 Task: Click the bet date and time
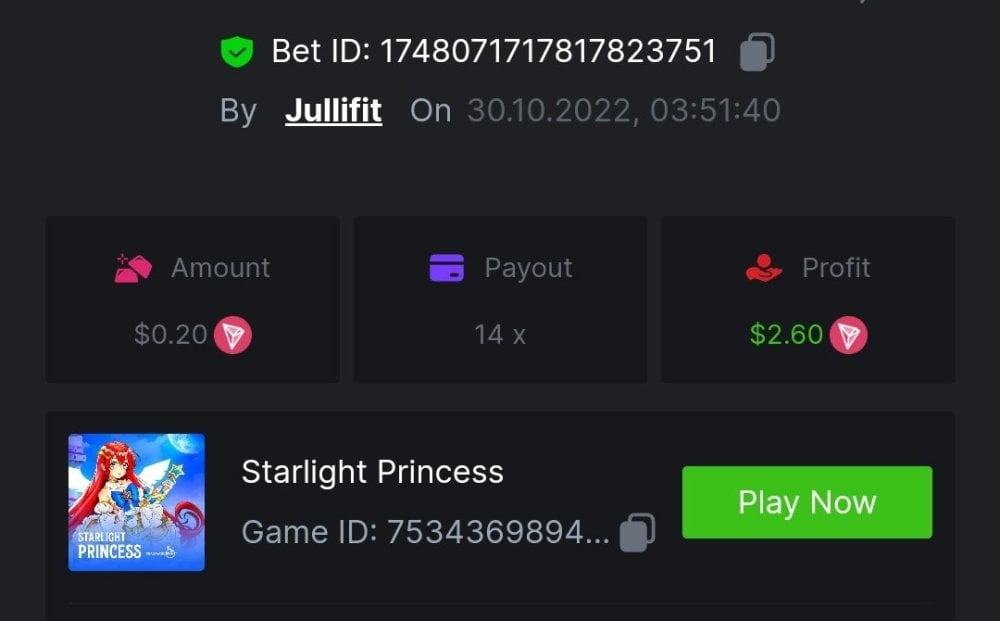(x=623, y=110)
